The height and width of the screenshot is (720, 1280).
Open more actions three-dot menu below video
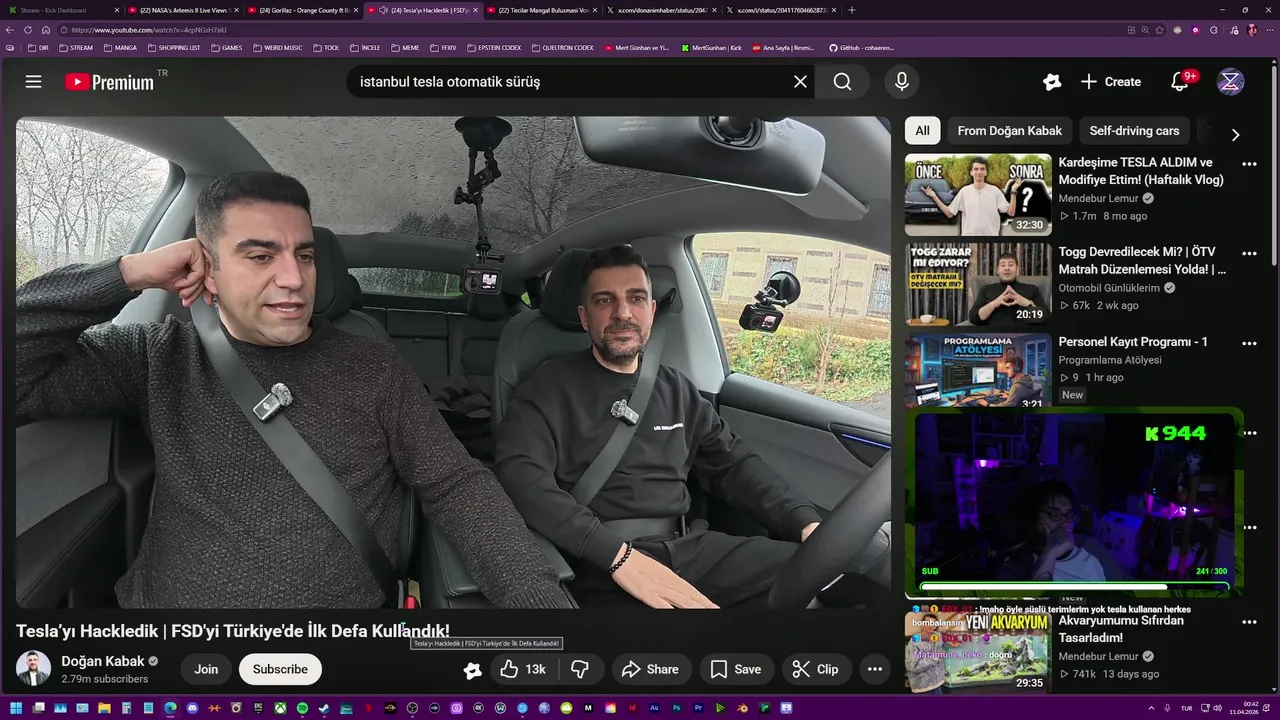tap(875, 669)
